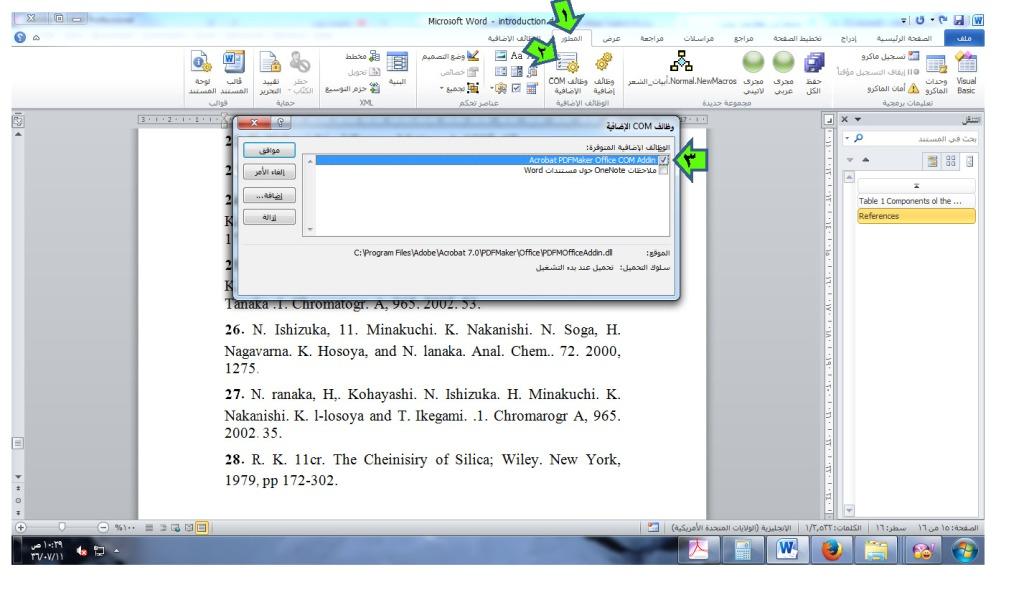The image size is (1024, 600).
Task: Open the search options dropdown in navigation pane
Action: 847,138
